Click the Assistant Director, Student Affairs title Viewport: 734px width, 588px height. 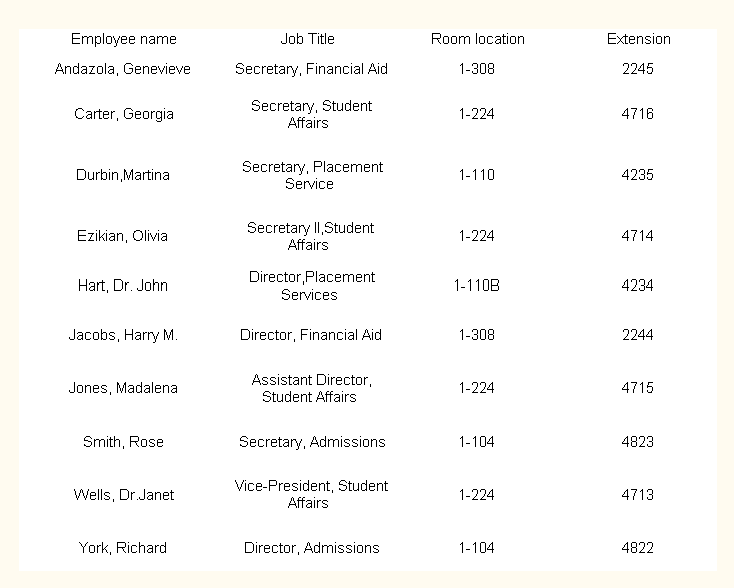point(310,388)
